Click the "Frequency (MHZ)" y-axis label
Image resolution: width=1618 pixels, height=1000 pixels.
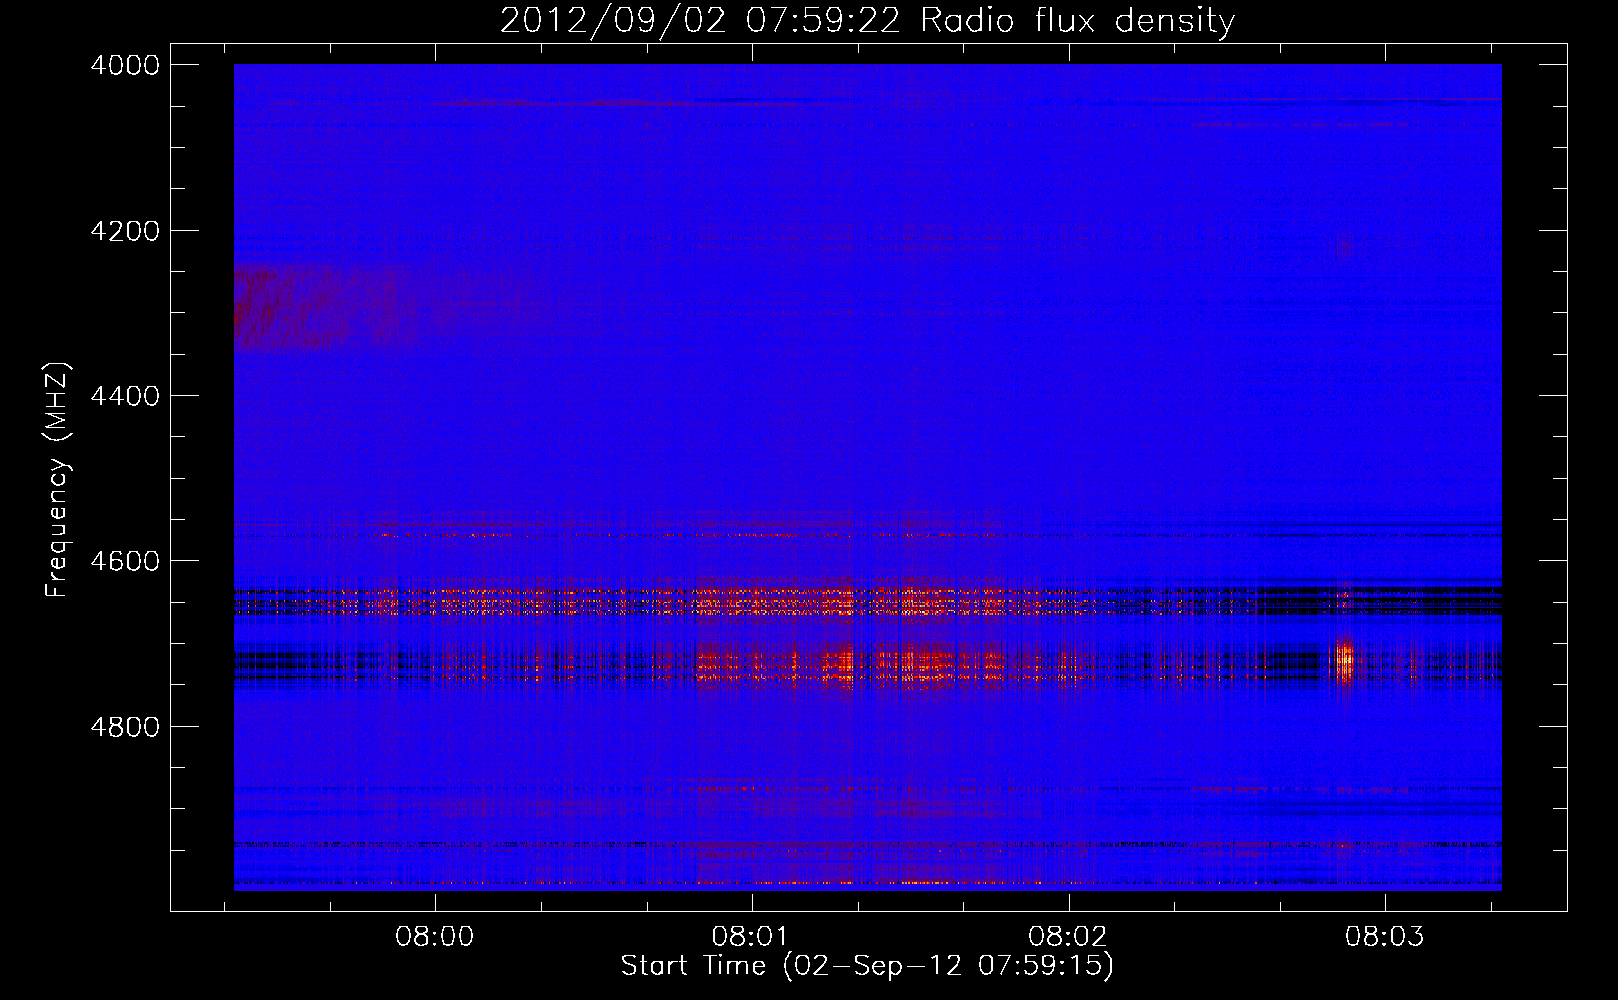tap(58, 480)
